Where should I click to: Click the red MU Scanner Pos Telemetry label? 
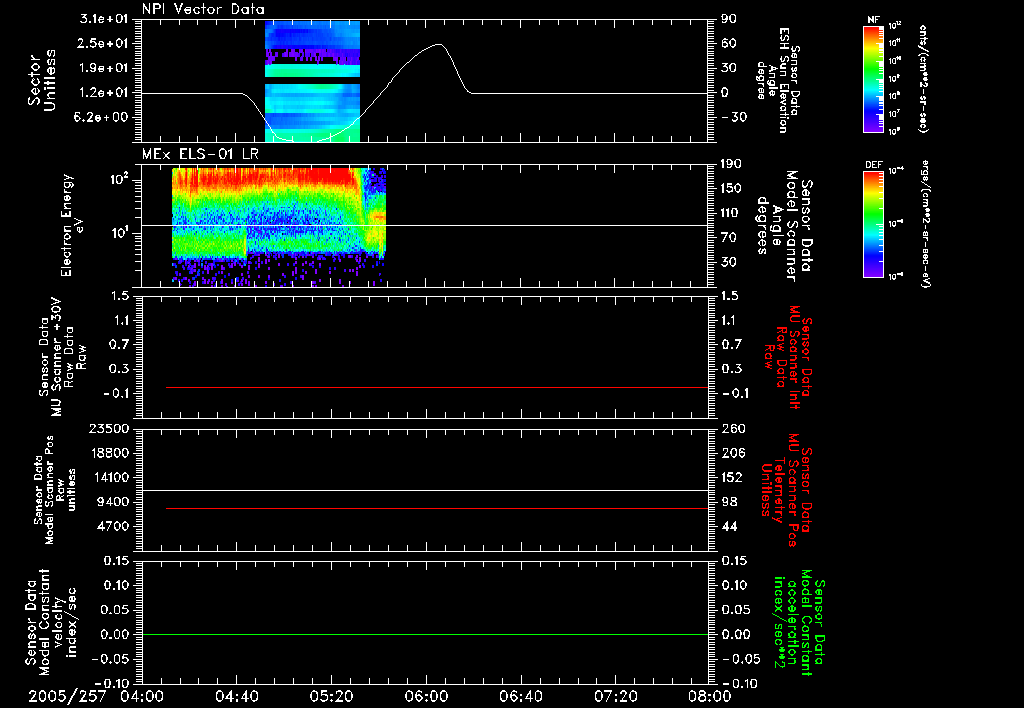[x=786, y=490]
